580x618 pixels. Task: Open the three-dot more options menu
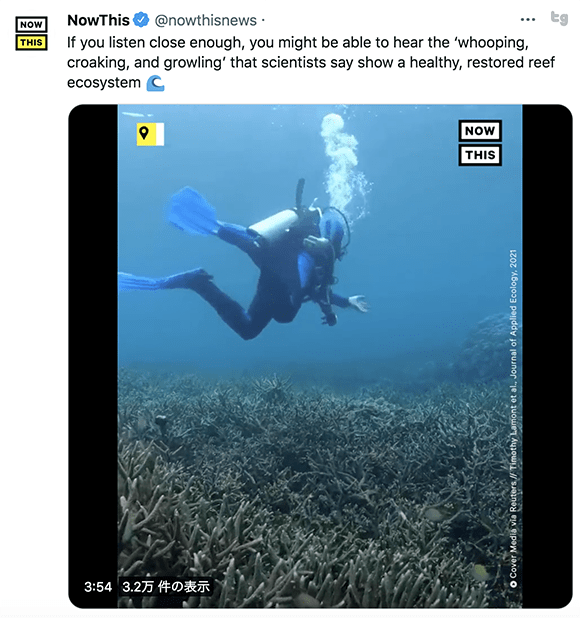pyautogui.click(x=528, y=19)
